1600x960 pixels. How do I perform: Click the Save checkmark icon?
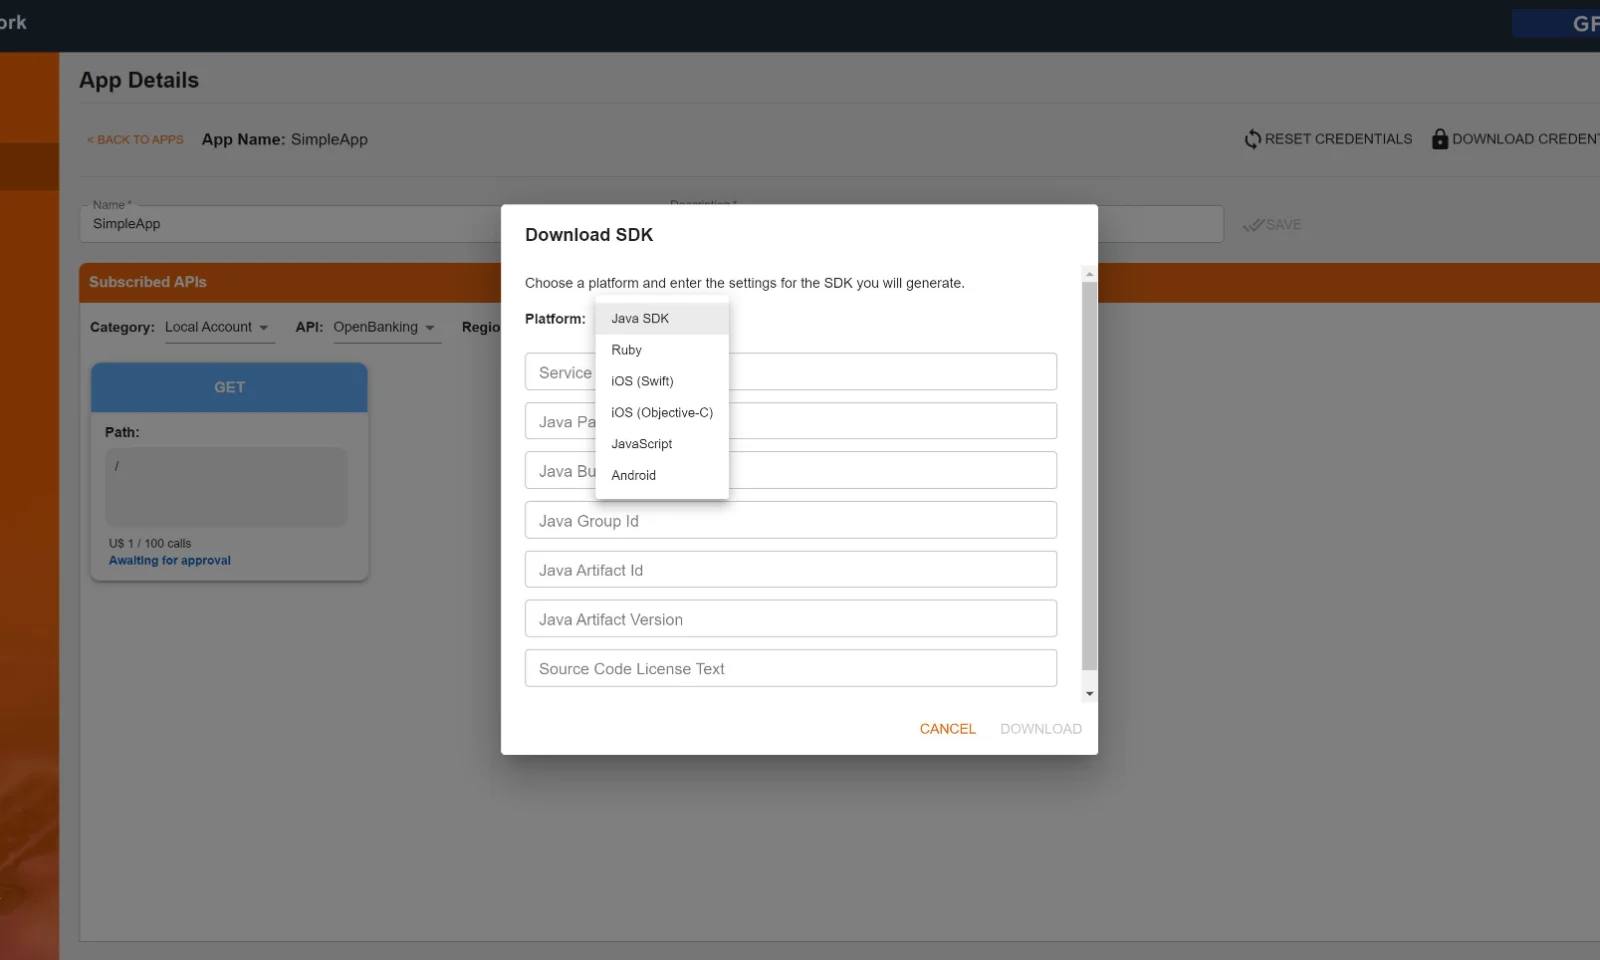pos(1255,224)
